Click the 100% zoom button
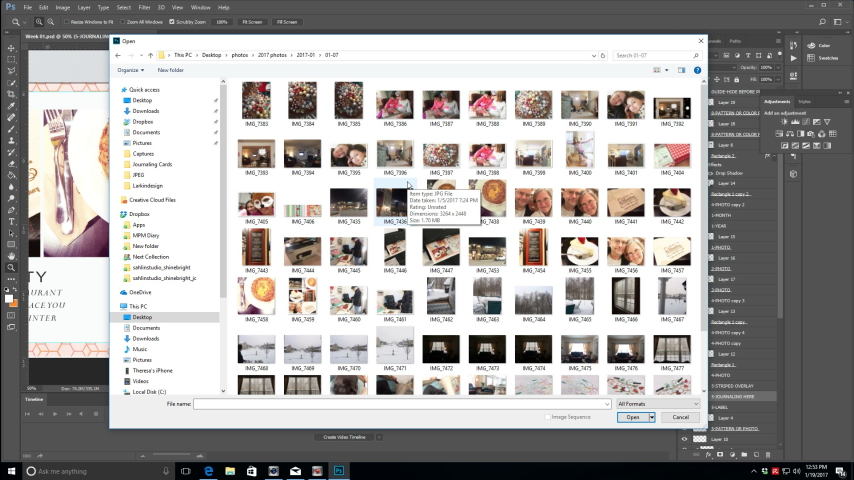This screenshot has width=854, height=480. (222, 22)
